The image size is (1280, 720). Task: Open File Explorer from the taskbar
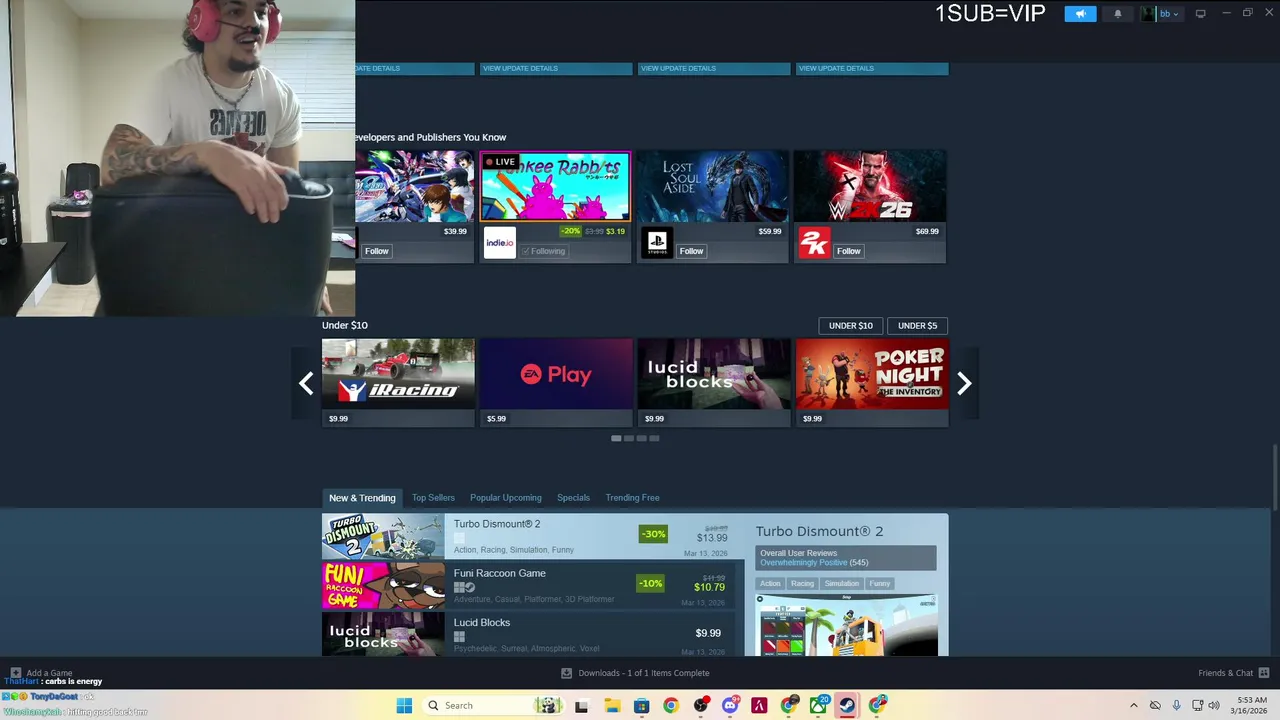(612, 706)
